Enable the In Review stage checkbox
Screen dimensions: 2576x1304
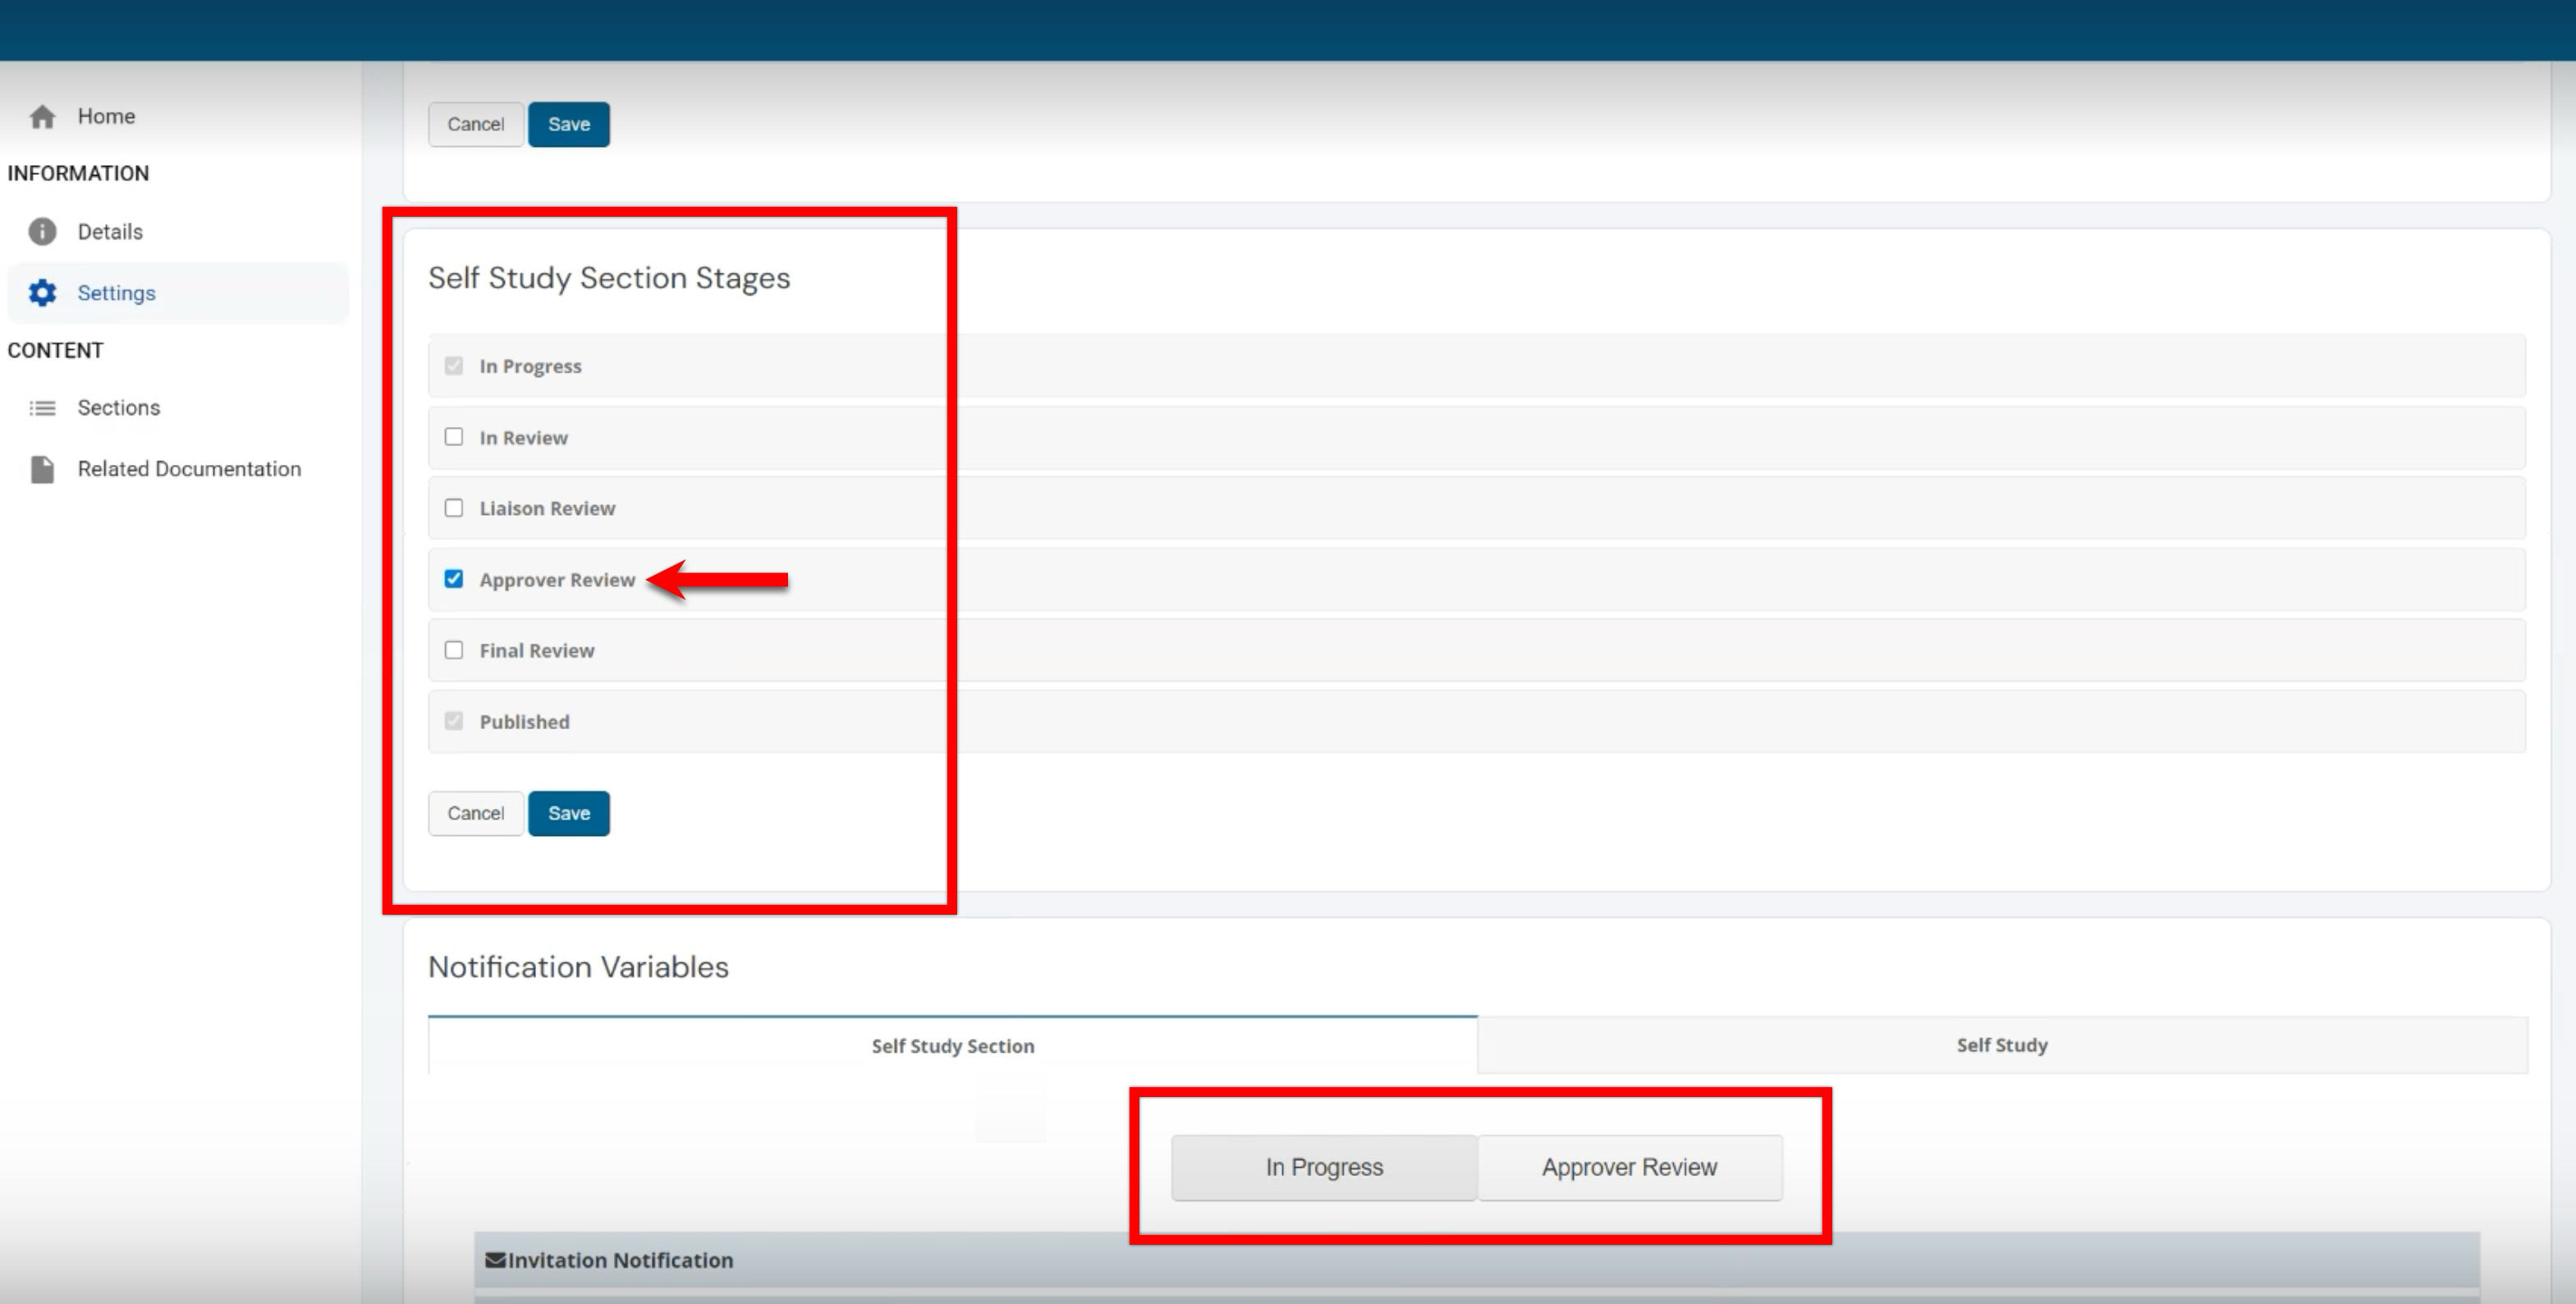coord(454,437)
